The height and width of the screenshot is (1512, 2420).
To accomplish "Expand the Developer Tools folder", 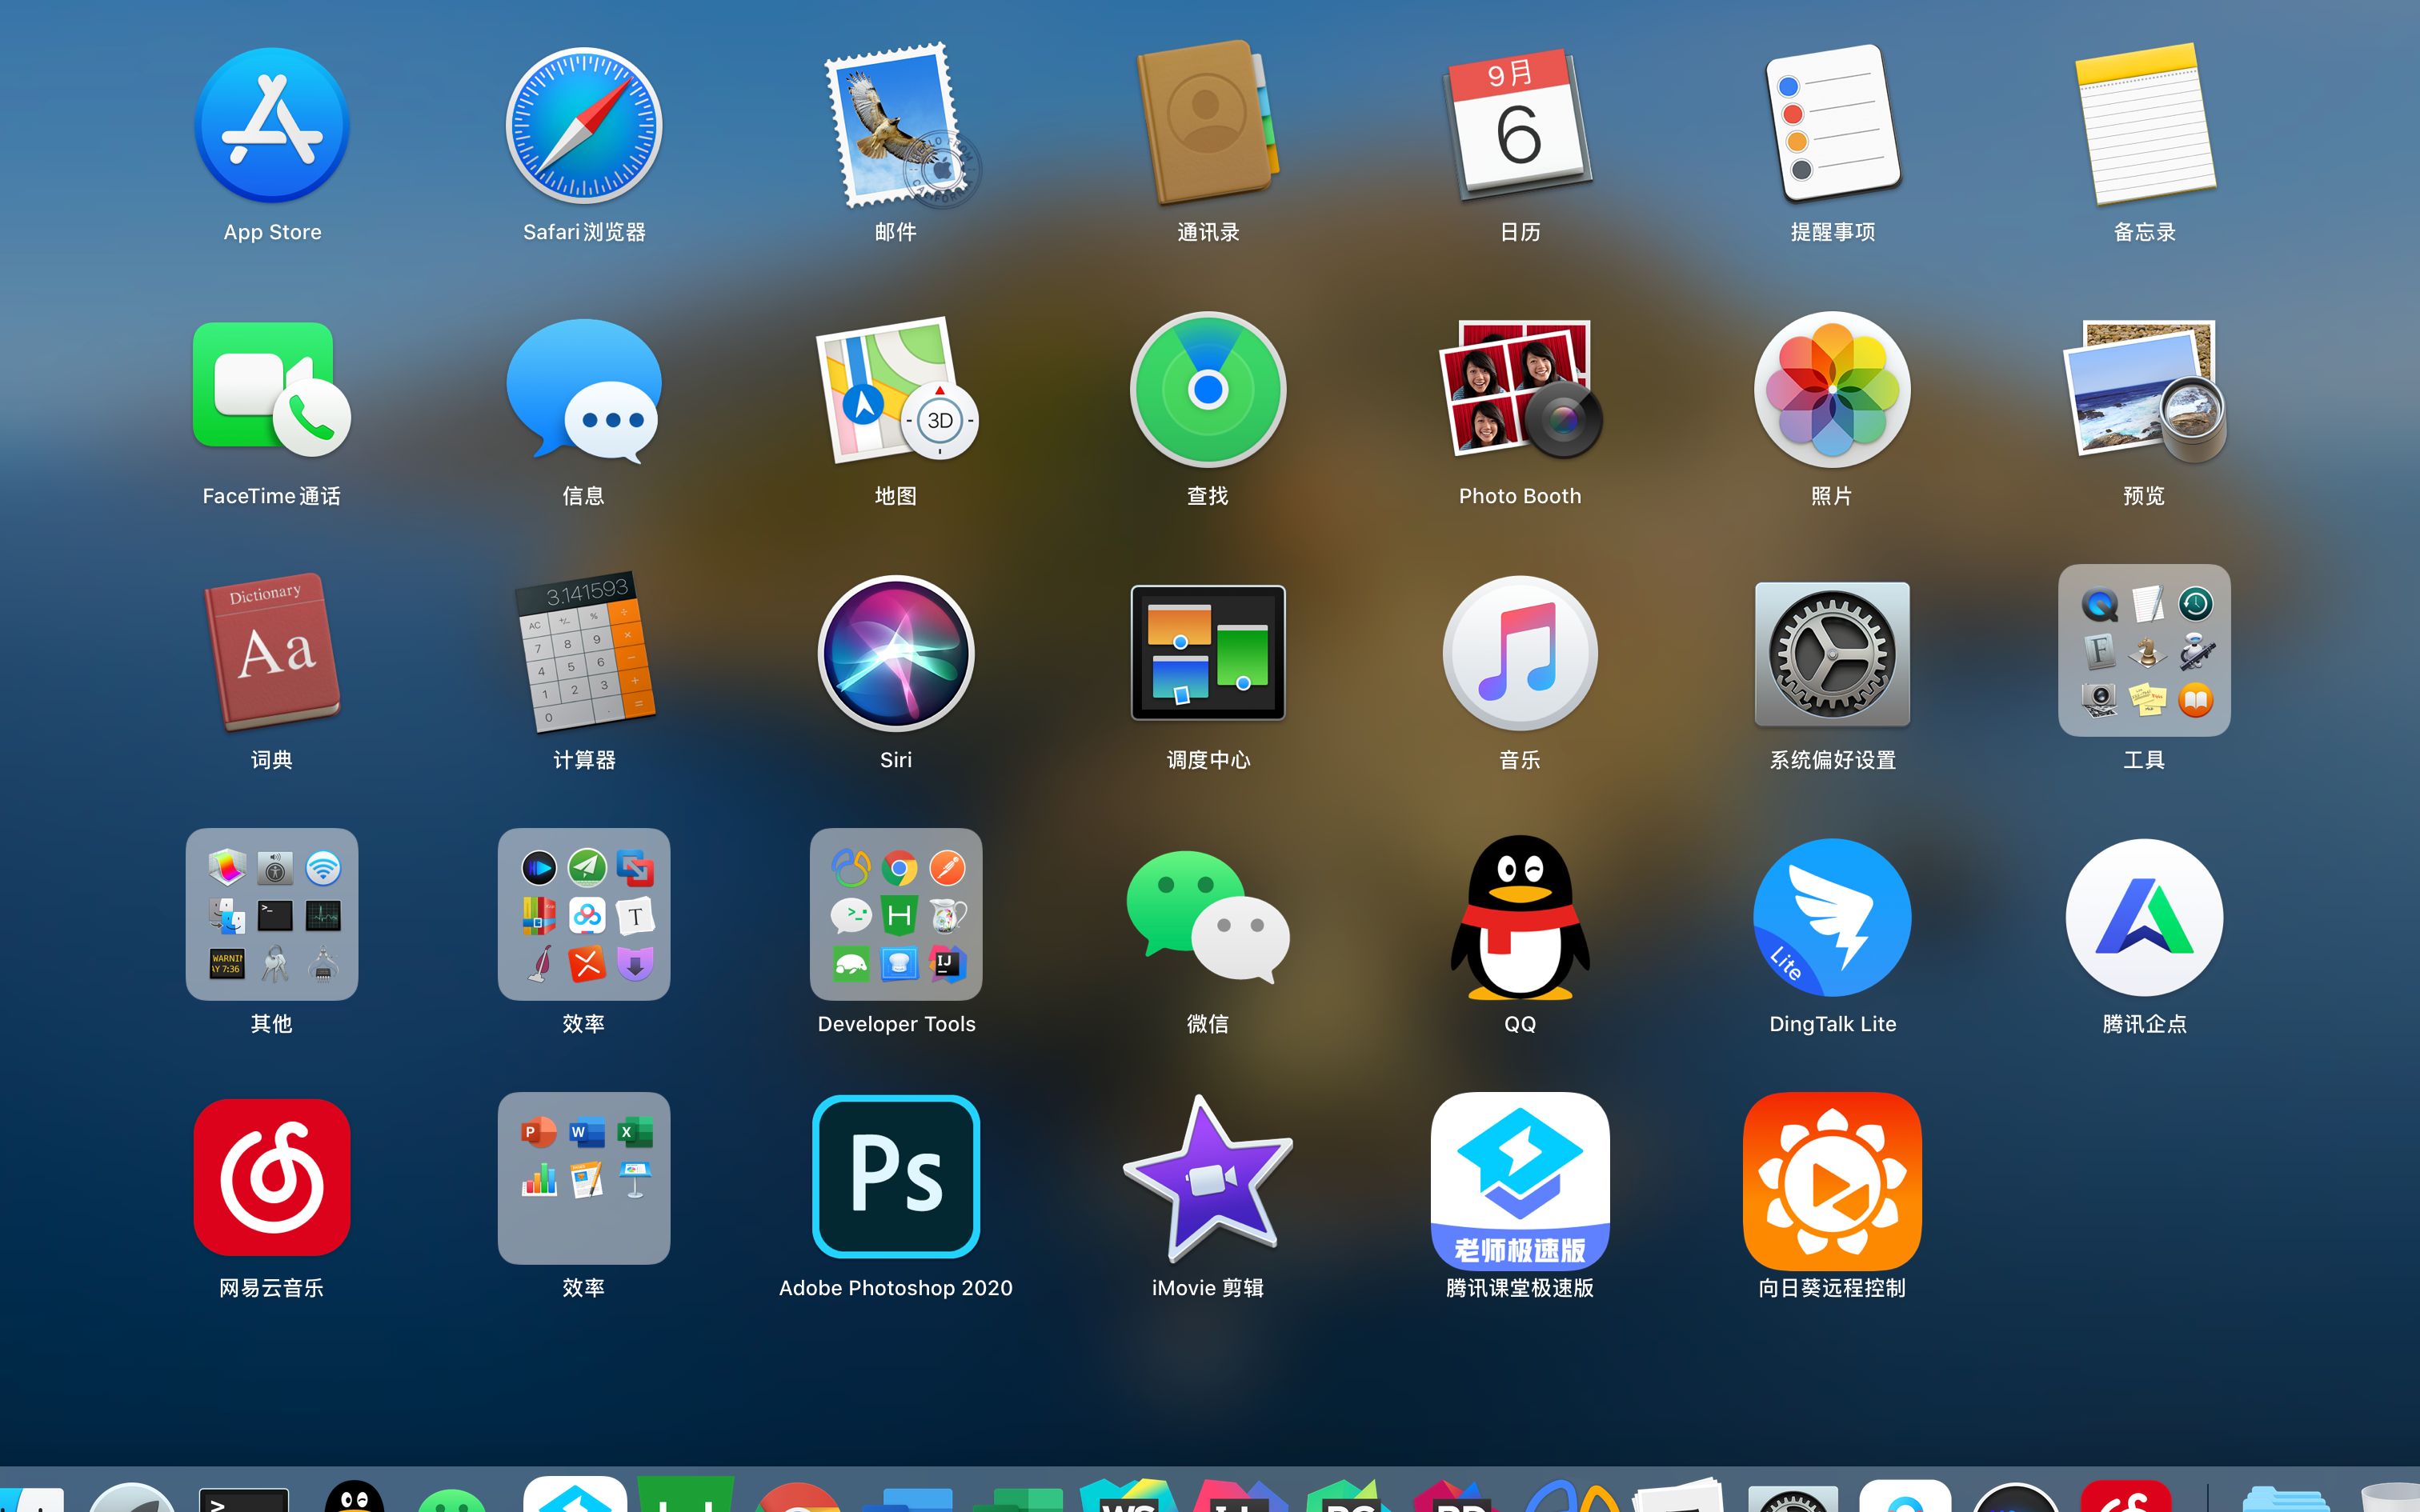I will (896, 914).
